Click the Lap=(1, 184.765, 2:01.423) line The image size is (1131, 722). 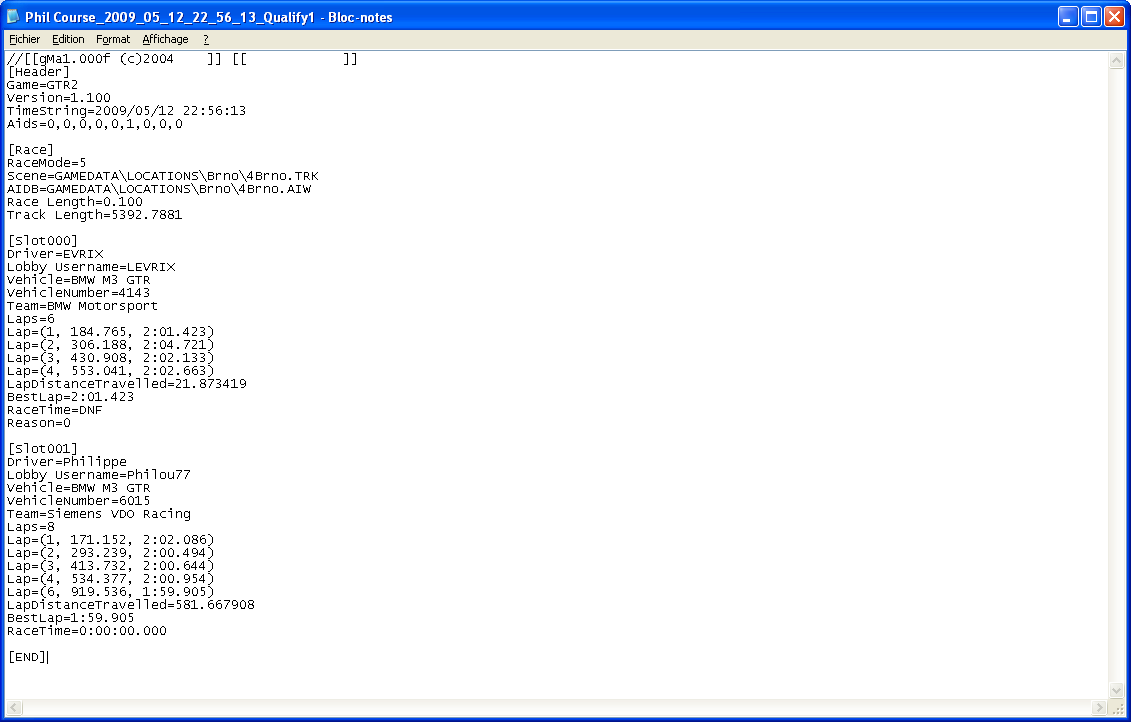(x=110, y=332)
